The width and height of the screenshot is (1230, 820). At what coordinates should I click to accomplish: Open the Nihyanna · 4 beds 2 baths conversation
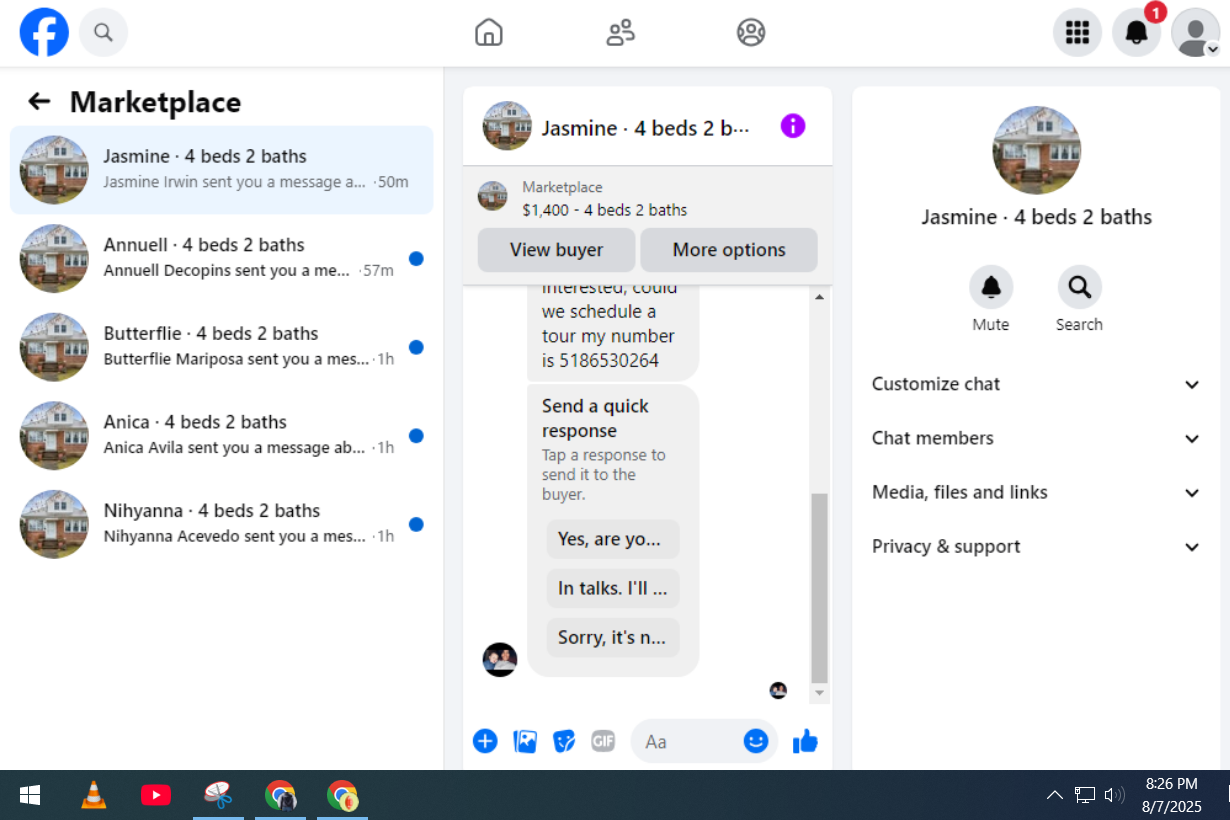coord(221,524)
